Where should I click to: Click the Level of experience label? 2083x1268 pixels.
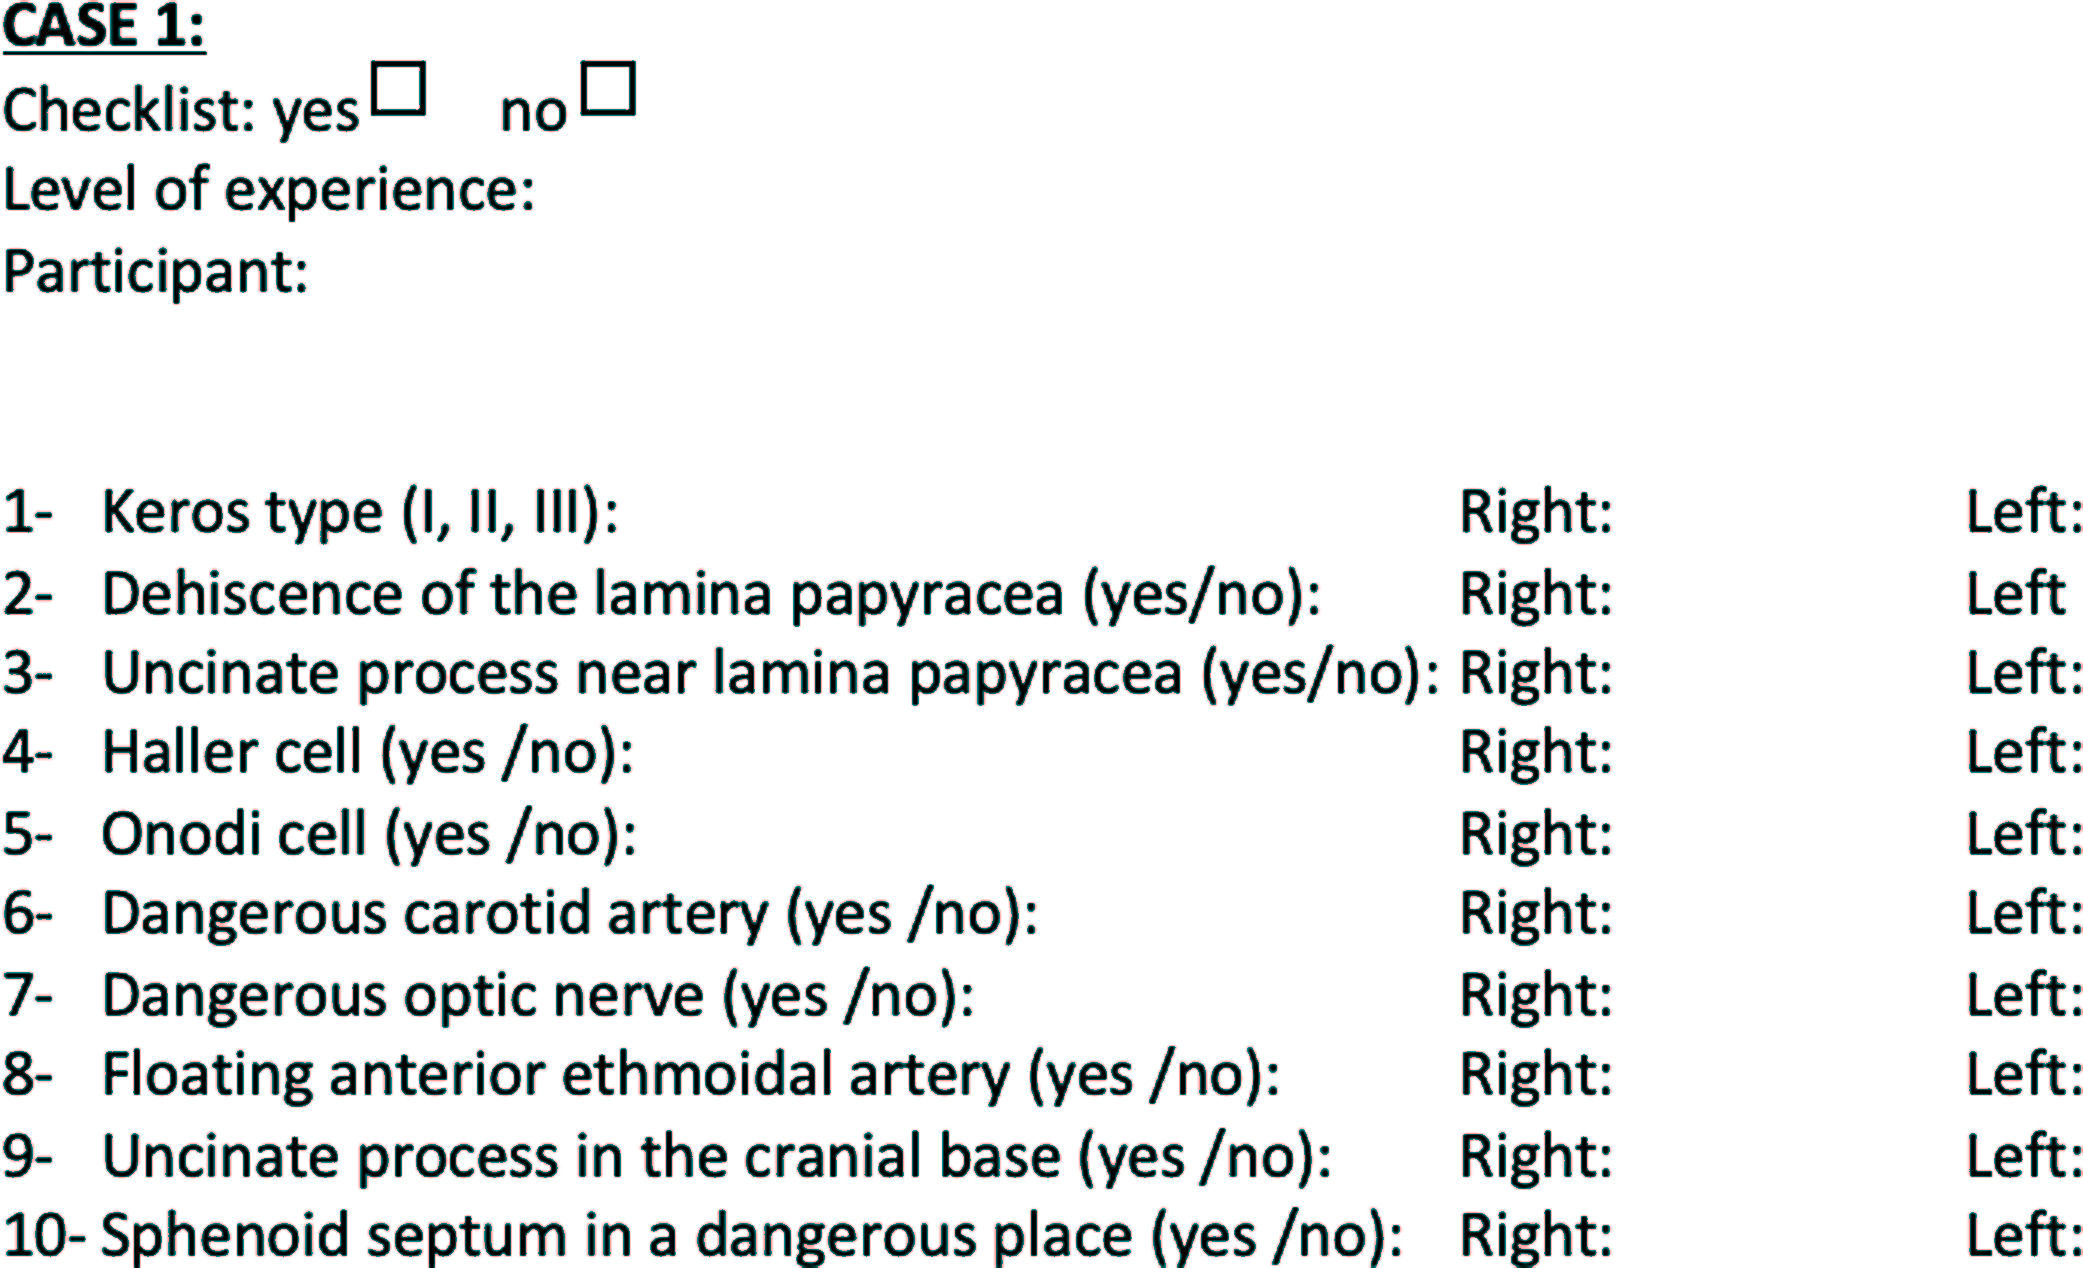pos(269,189)
